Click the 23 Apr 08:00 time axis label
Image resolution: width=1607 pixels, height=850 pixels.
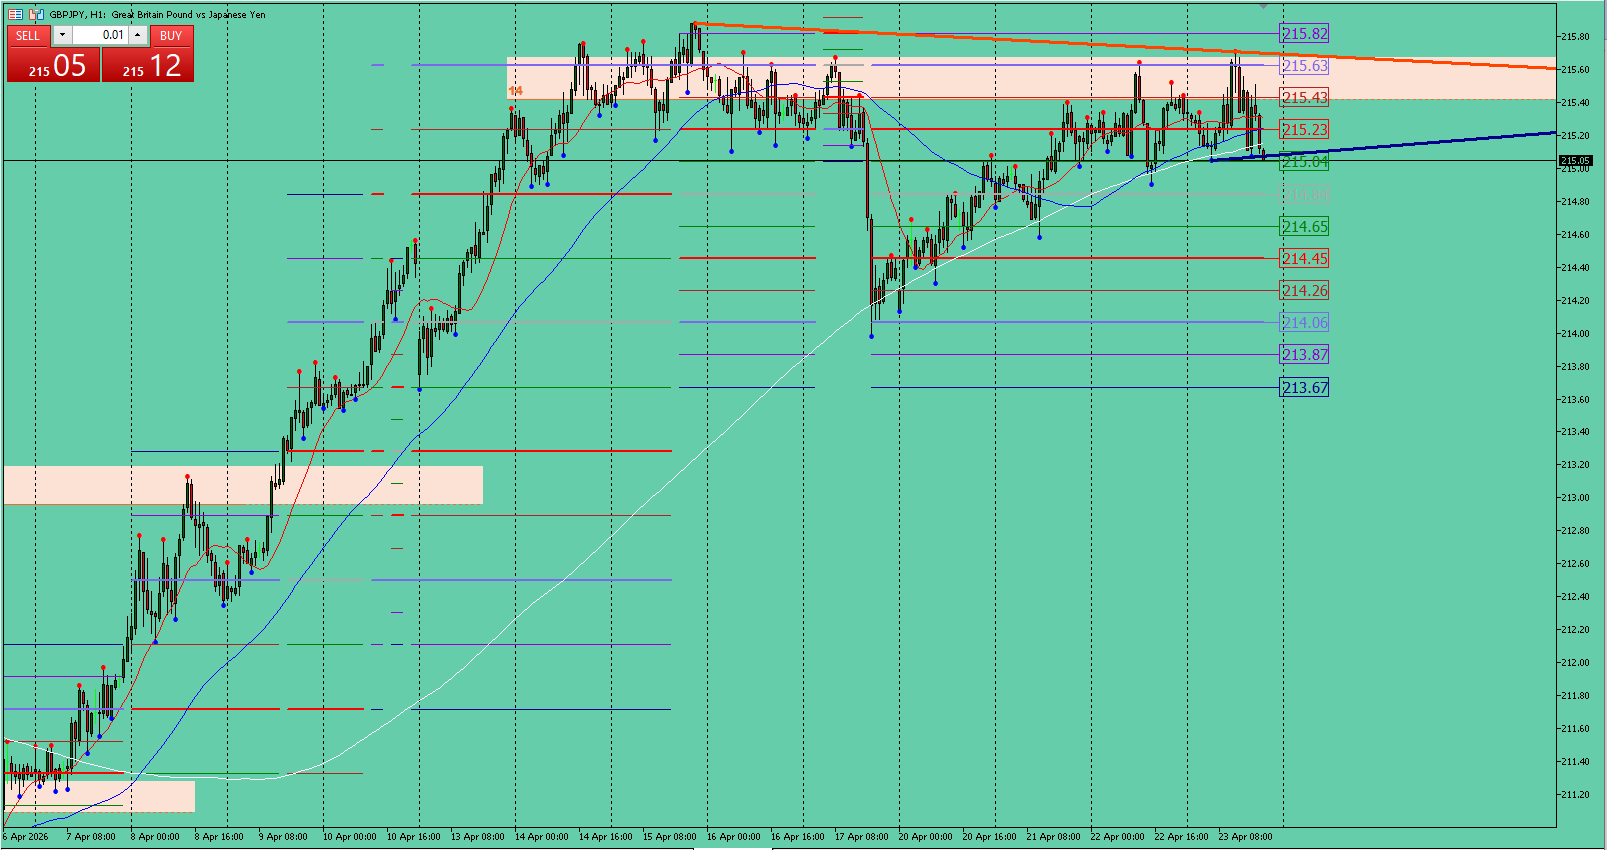pos(1245,837)
